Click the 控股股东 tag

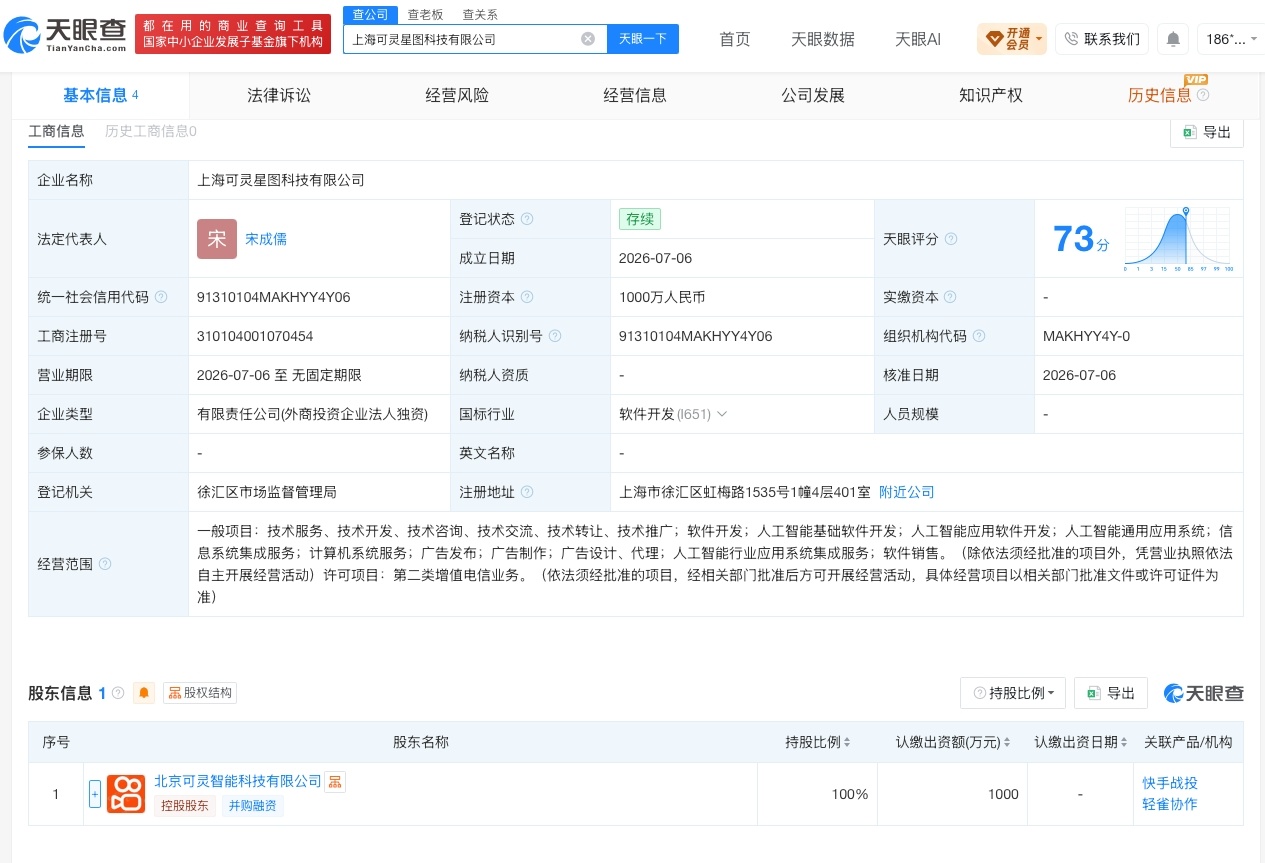pyautogui.click(x=185, y=806)
